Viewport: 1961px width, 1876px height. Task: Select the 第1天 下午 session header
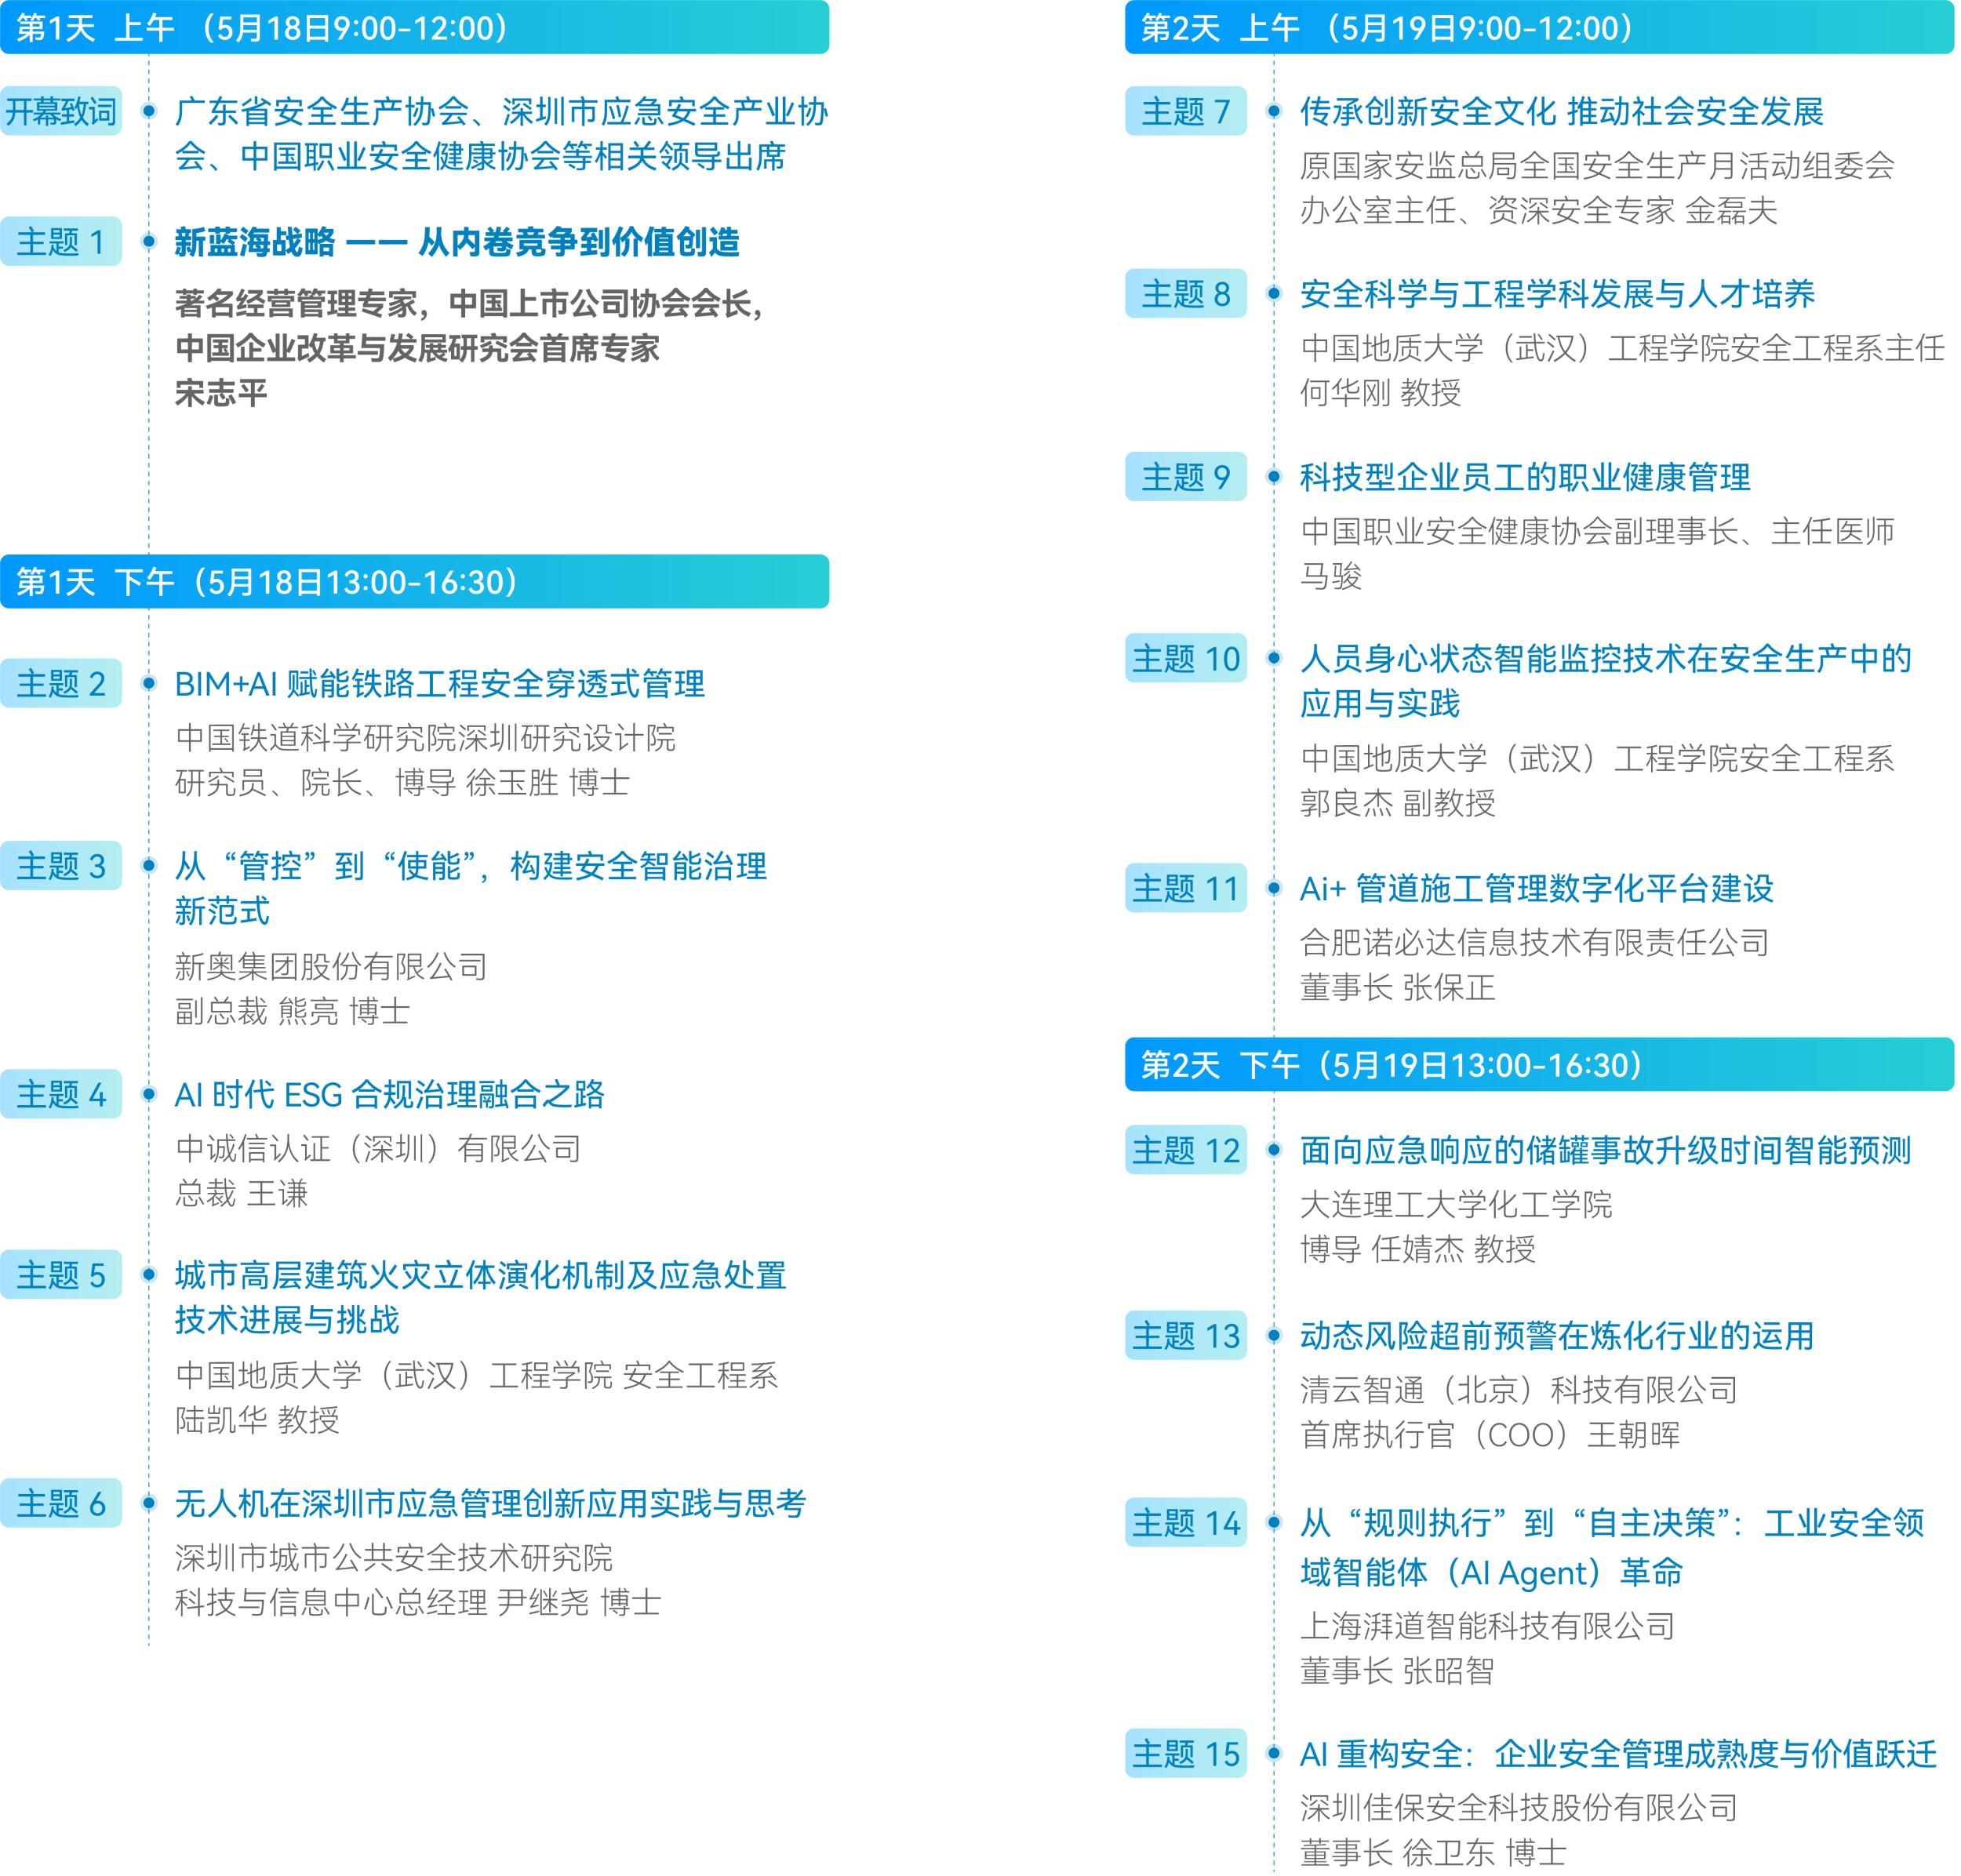[414, 581]
